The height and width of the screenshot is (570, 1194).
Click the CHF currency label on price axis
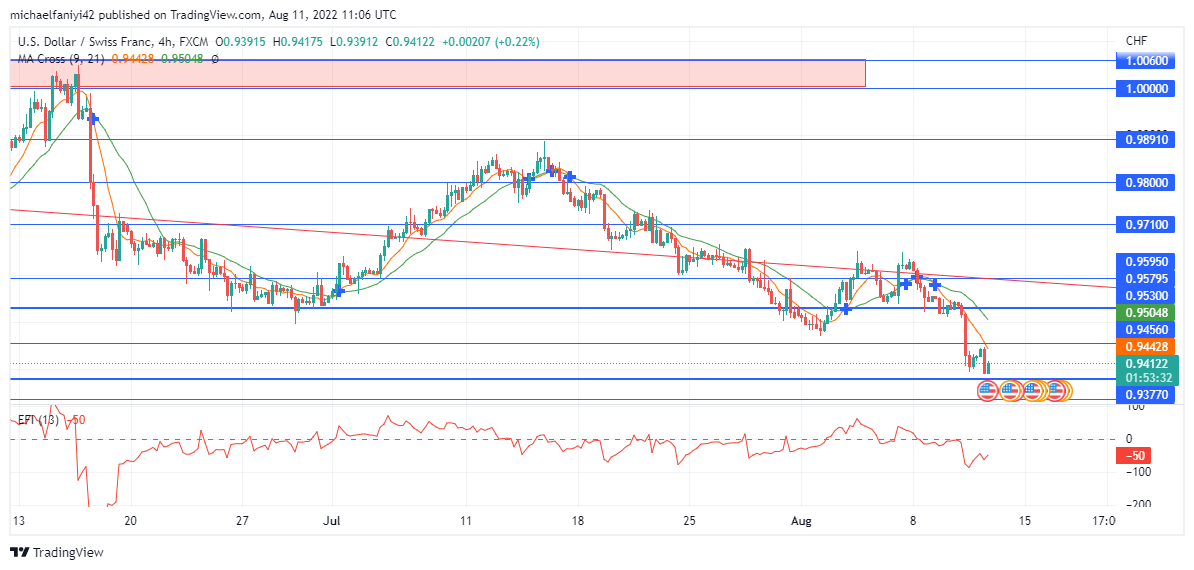1135,40
